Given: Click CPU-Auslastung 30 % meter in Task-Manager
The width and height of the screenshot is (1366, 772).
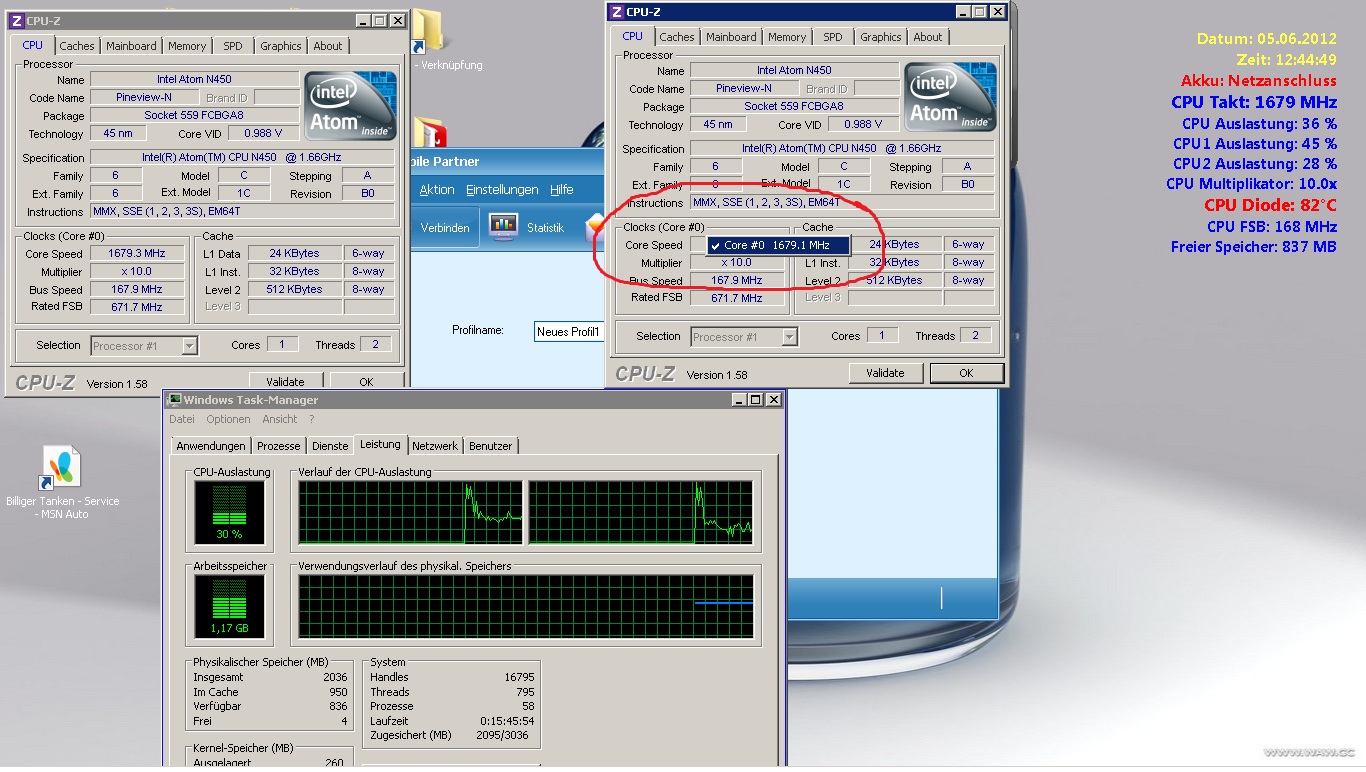Looking at the screenshot, I should click(x=229, y=513).
